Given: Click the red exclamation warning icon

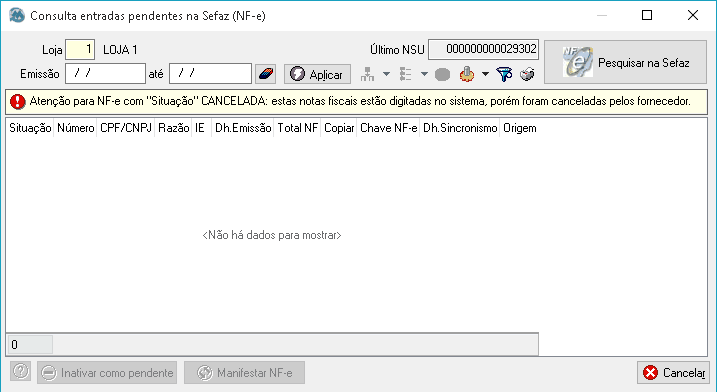Looking at the screenshot, I should click(17, 101).
